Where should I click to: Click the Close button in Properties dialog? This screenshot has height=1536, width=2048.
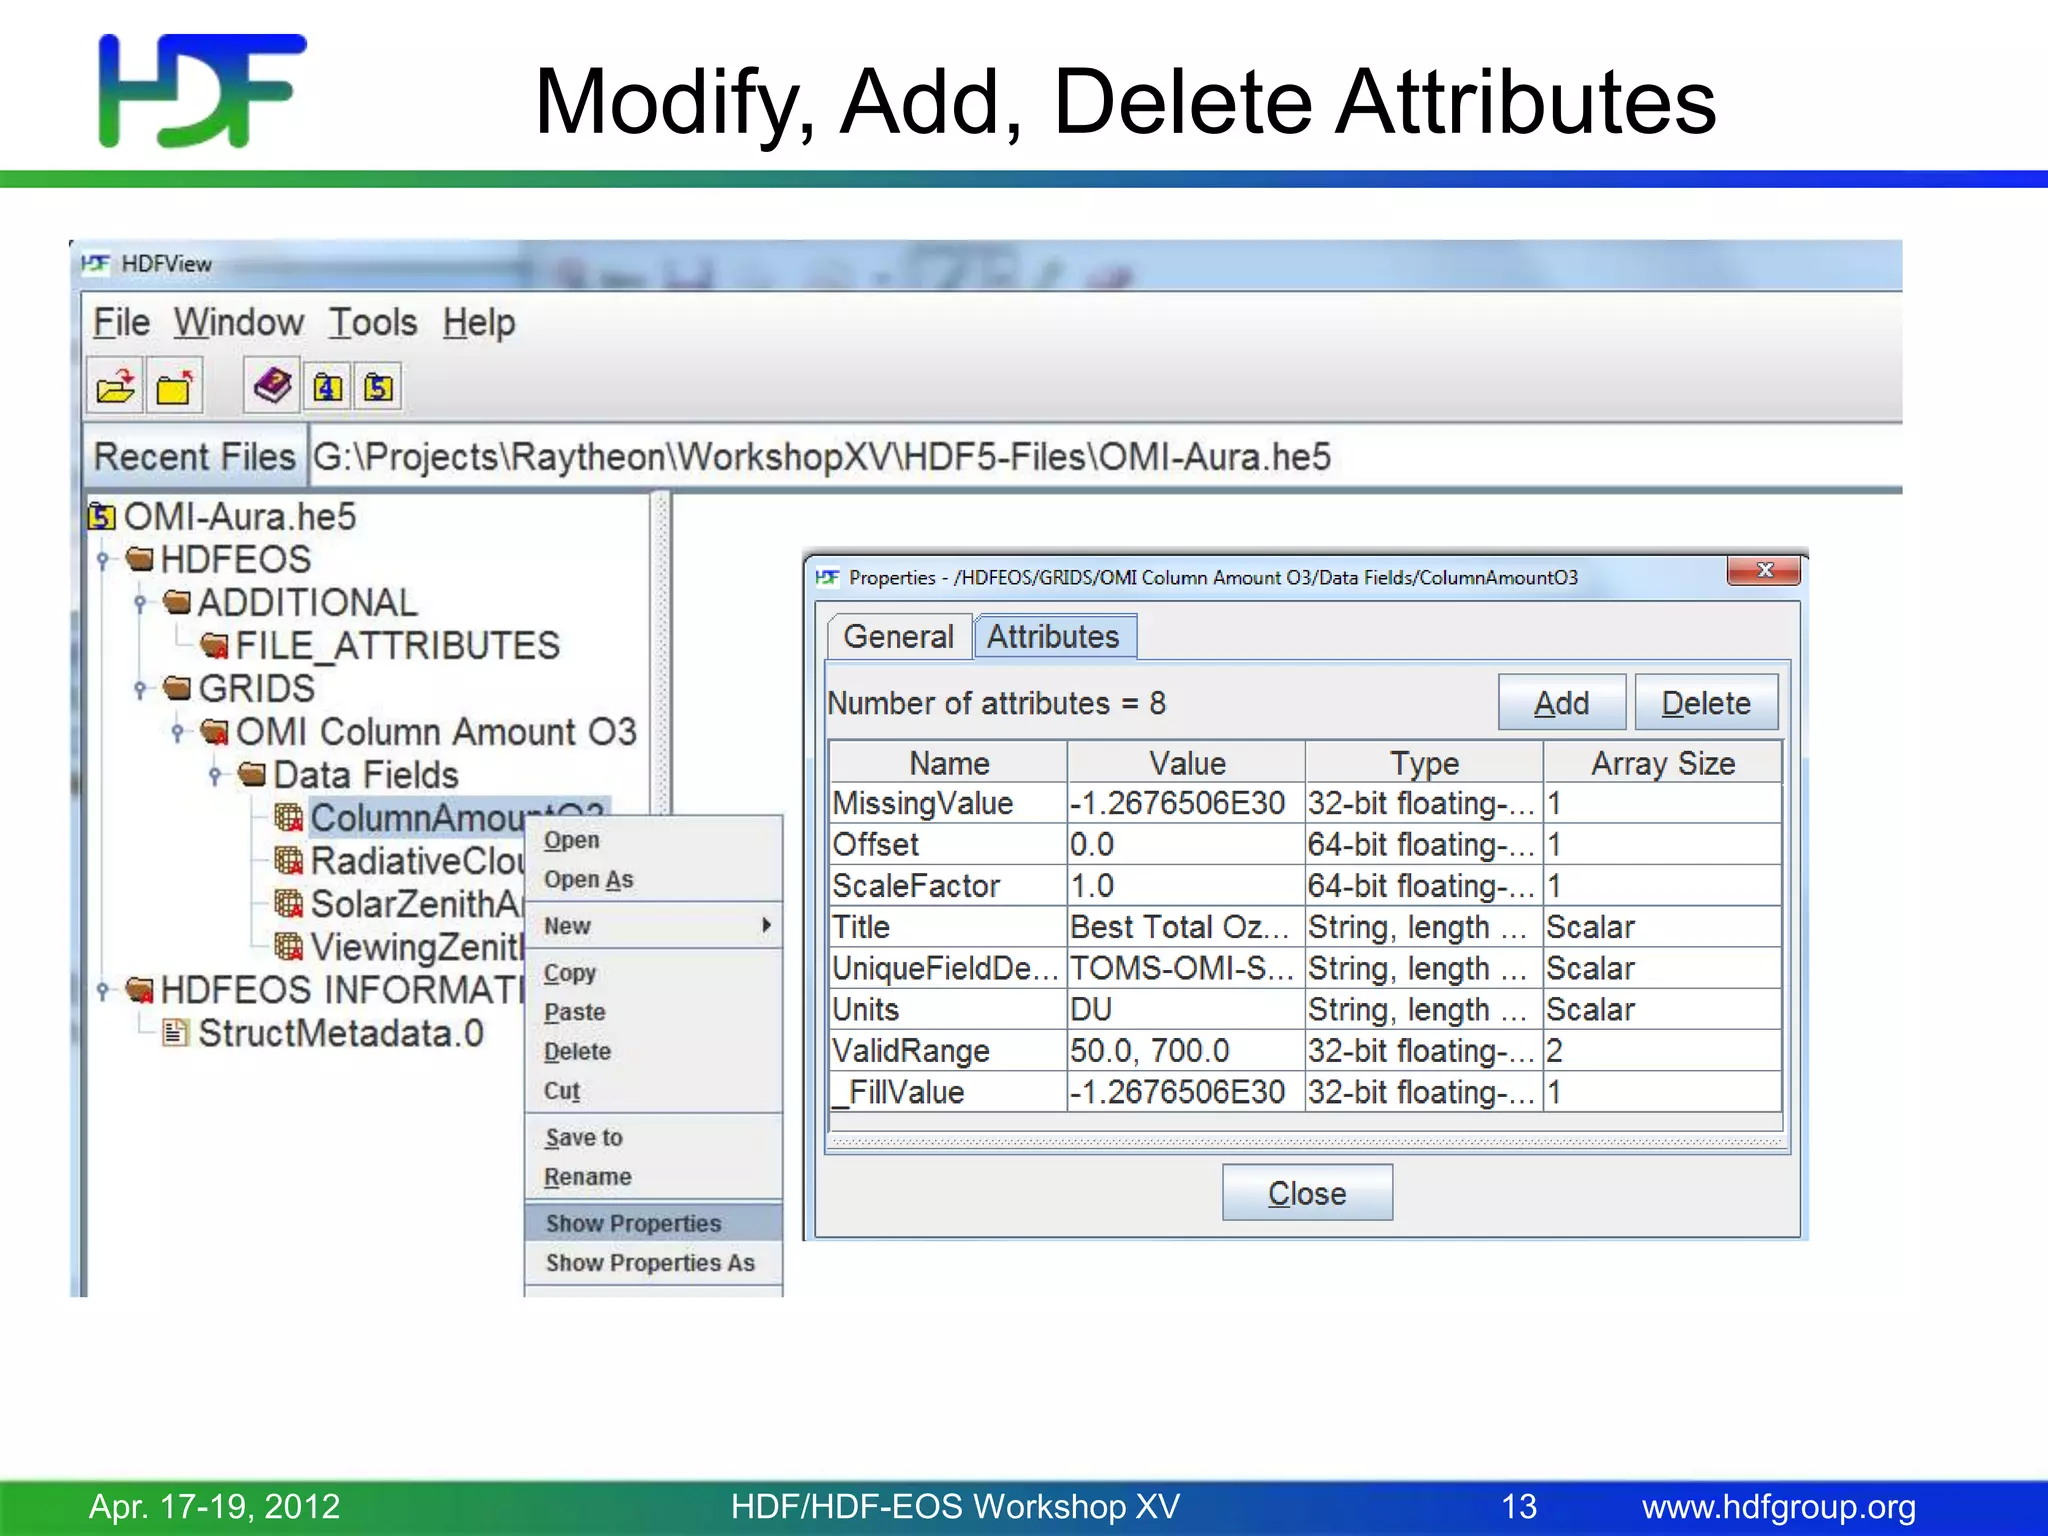(1307, 1193)
